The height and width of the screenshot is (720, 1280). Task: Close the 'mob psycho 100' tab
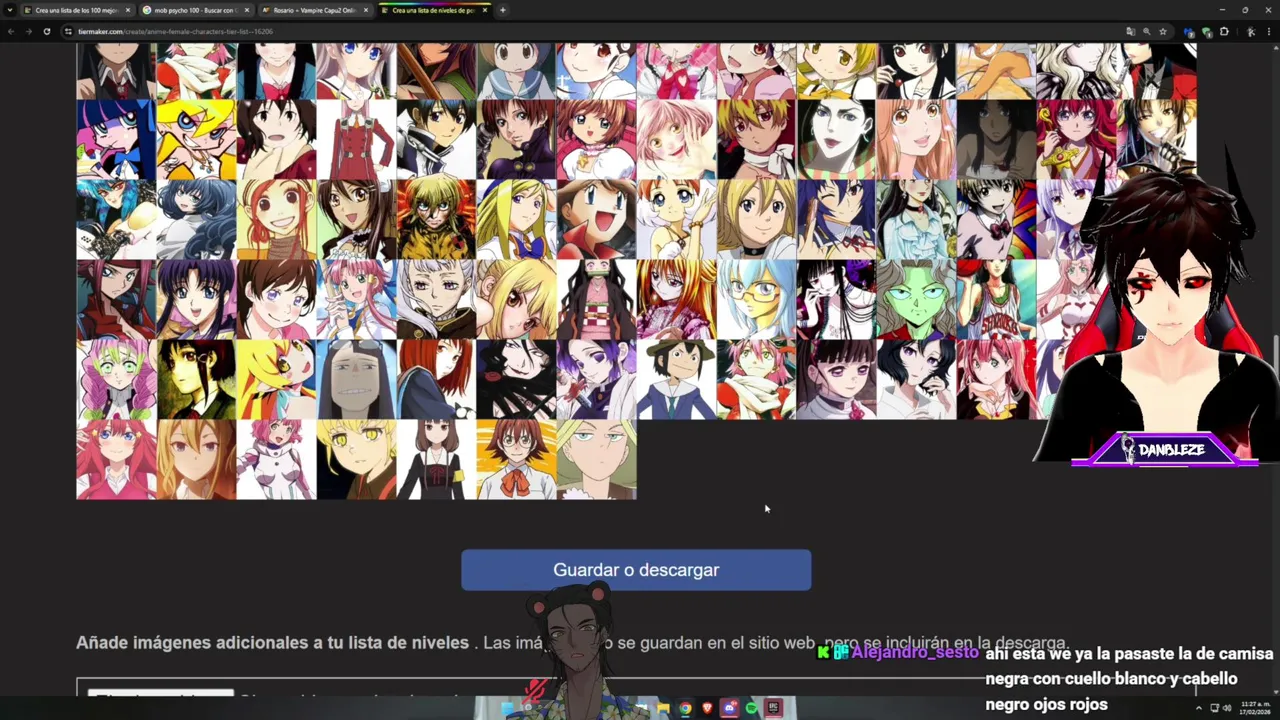click(x=247, y=10)
